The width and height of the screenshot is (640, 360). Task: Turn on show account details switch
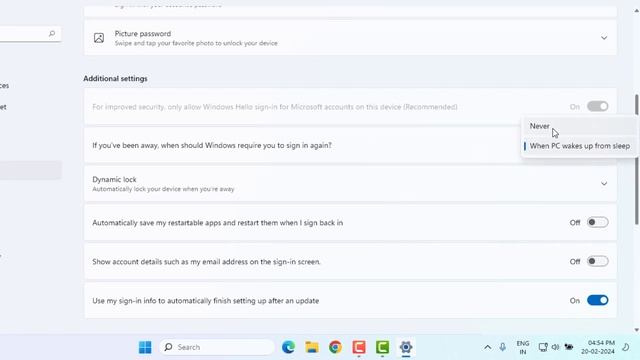click(x=598, y=261)
